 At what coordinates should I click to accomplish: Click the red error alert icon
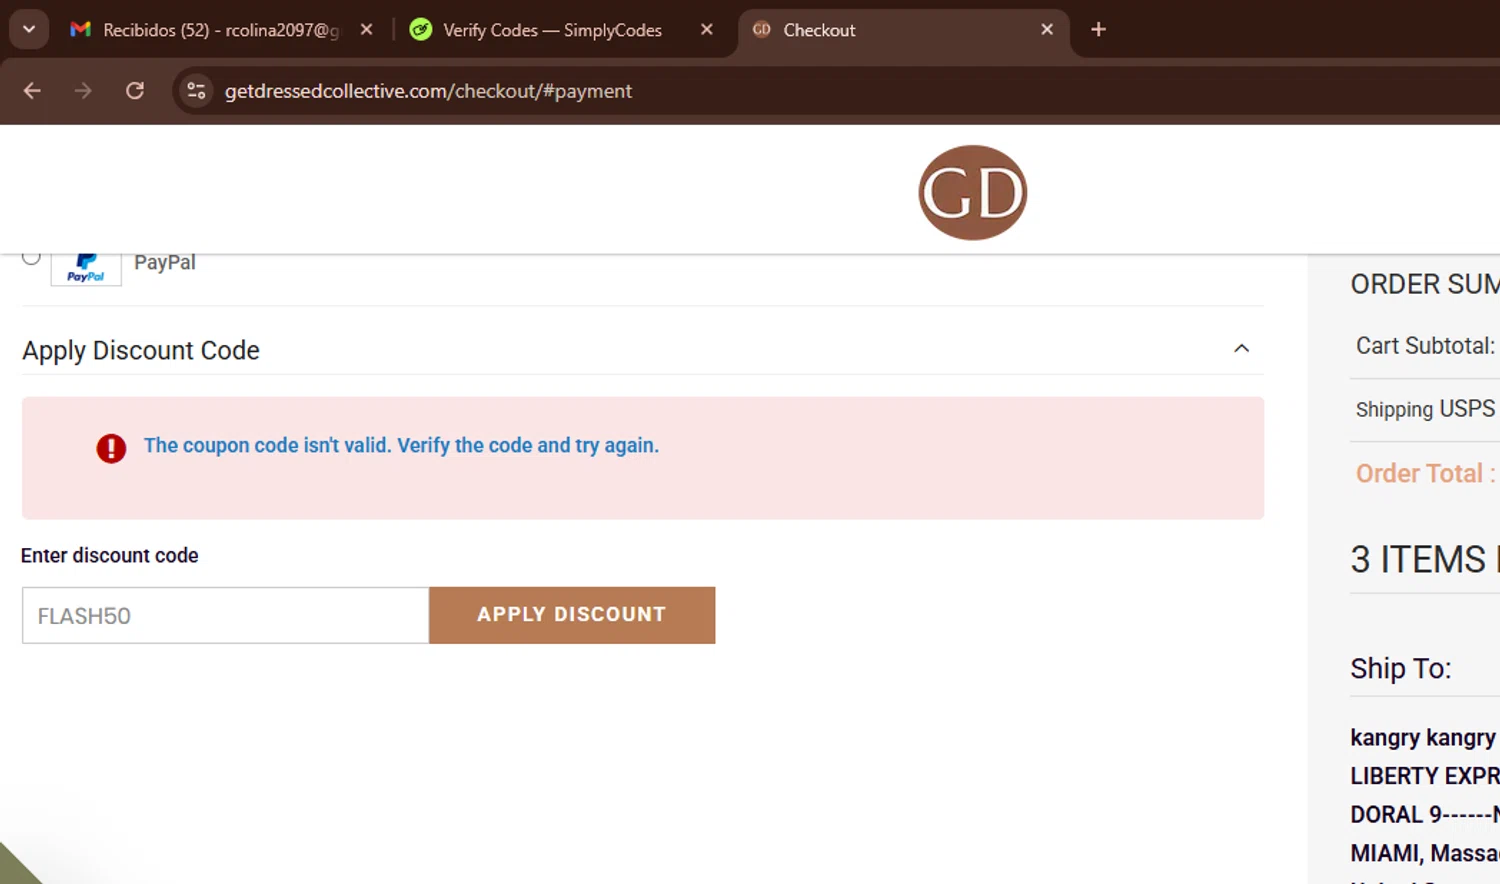point(111,448)
